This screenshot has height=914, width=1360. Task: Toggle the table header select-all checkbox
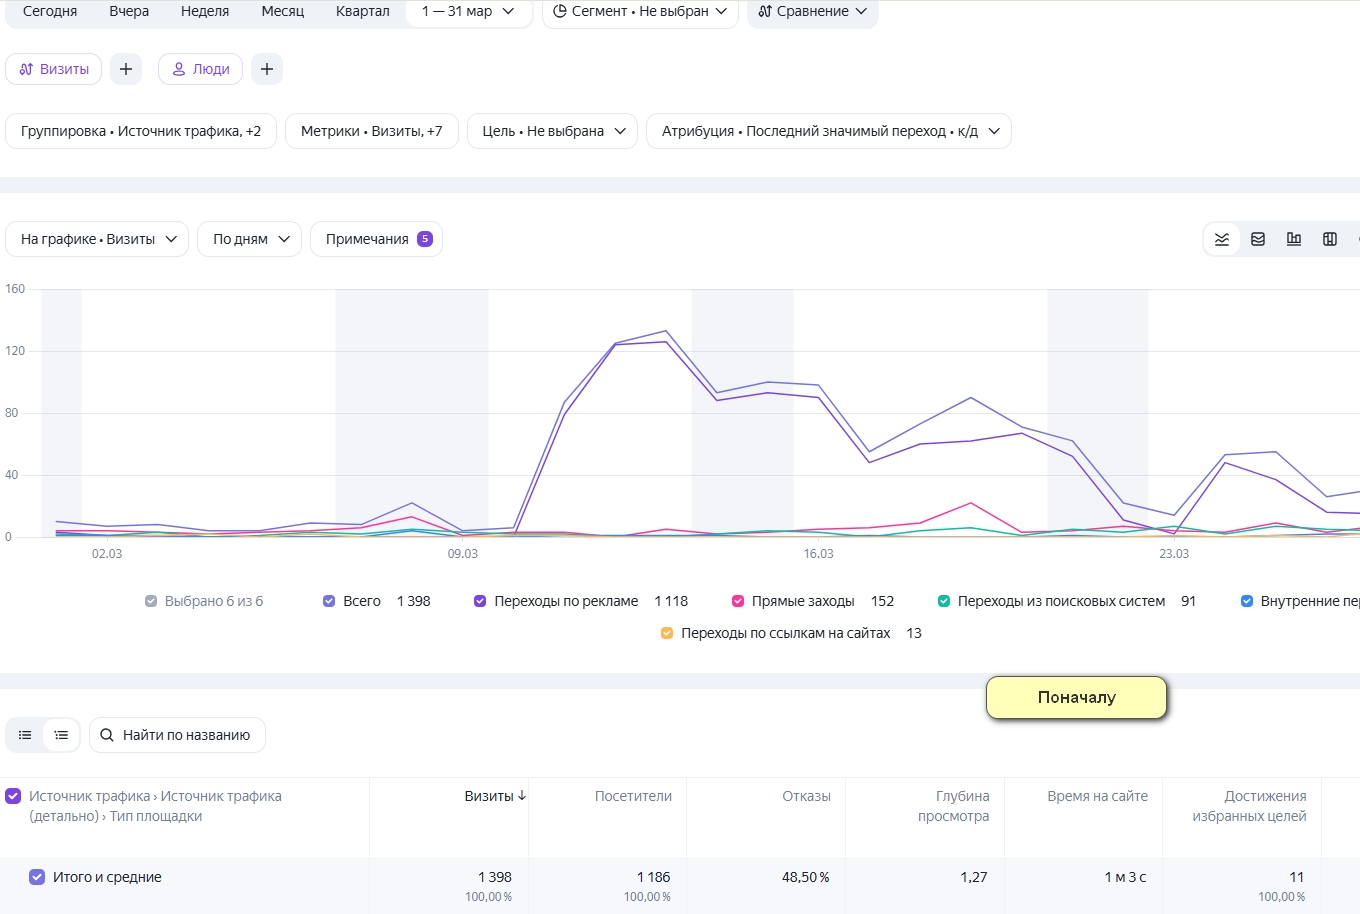(13, 796)
